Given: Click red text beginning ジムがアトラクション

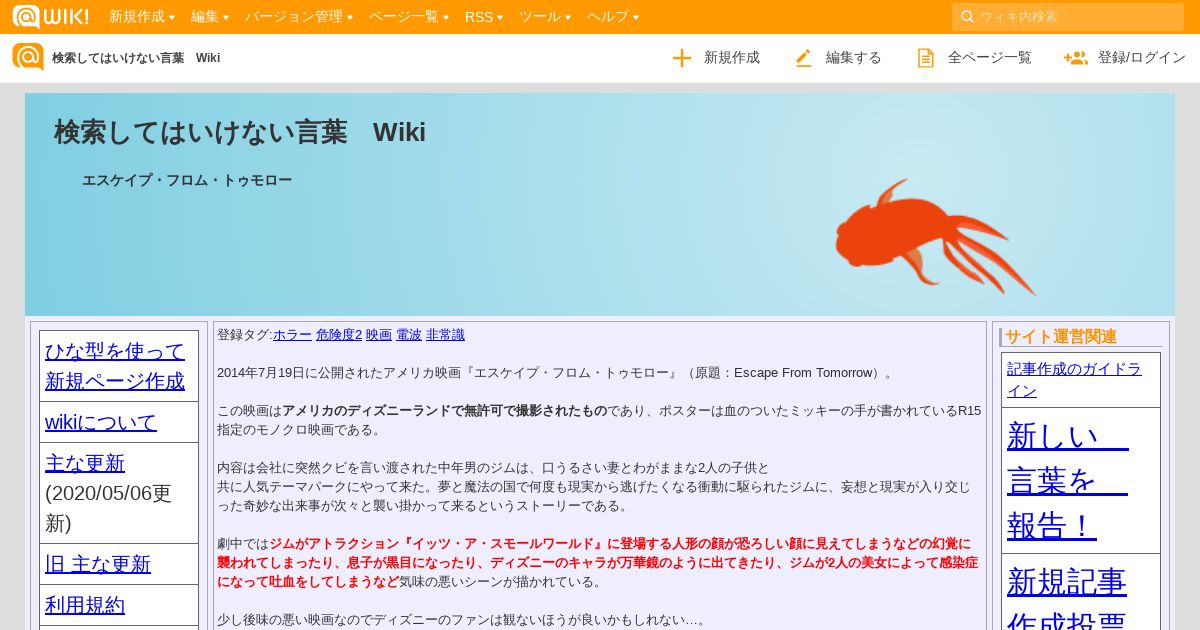Looking at the screenshot, I should (x=597, y=563).
